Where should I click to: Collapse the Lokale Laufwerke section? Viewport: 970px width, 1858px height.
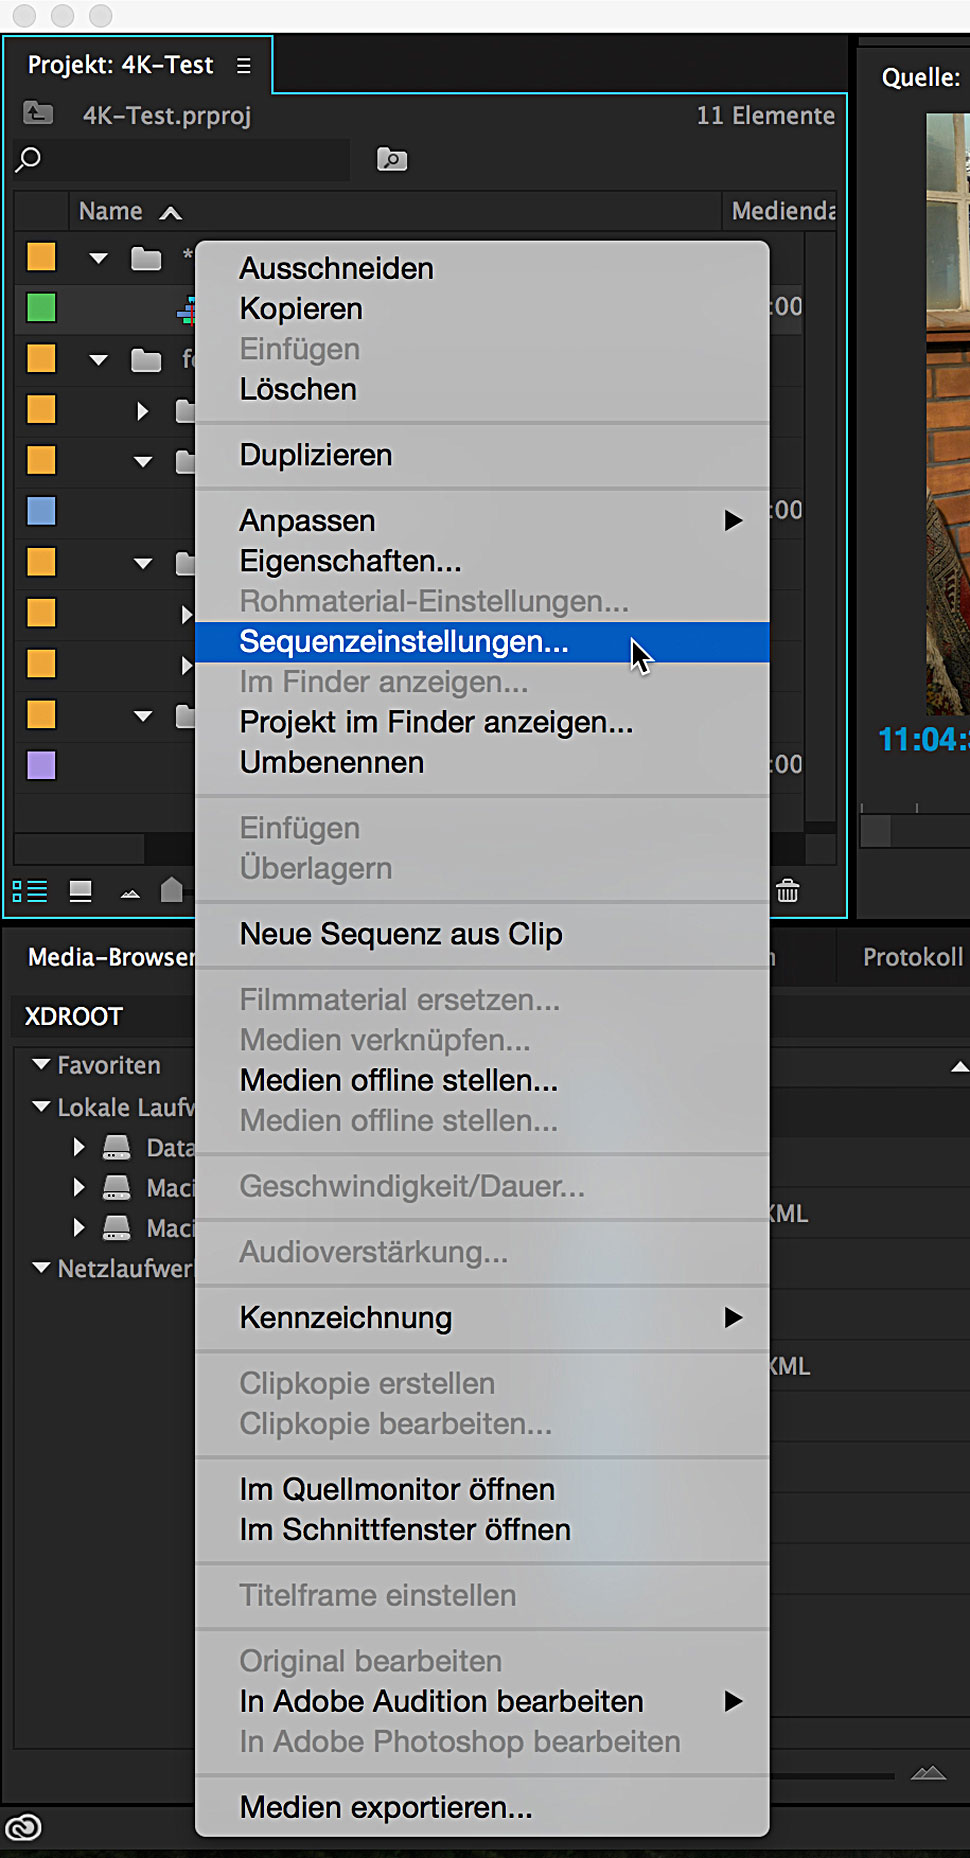pyautogui.click(x=41, y=1107)
